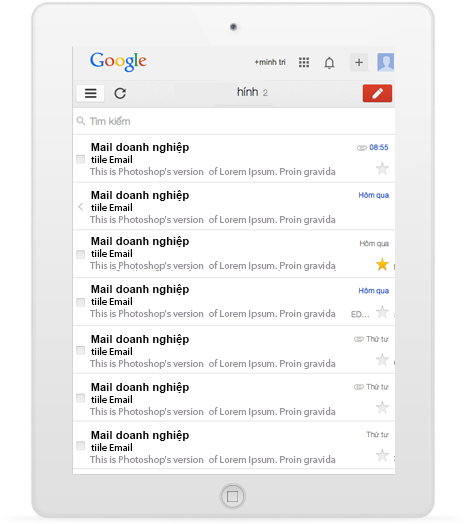
Task: Tick checkbox of the last Thứ tư email
Action: coord(81,446)
